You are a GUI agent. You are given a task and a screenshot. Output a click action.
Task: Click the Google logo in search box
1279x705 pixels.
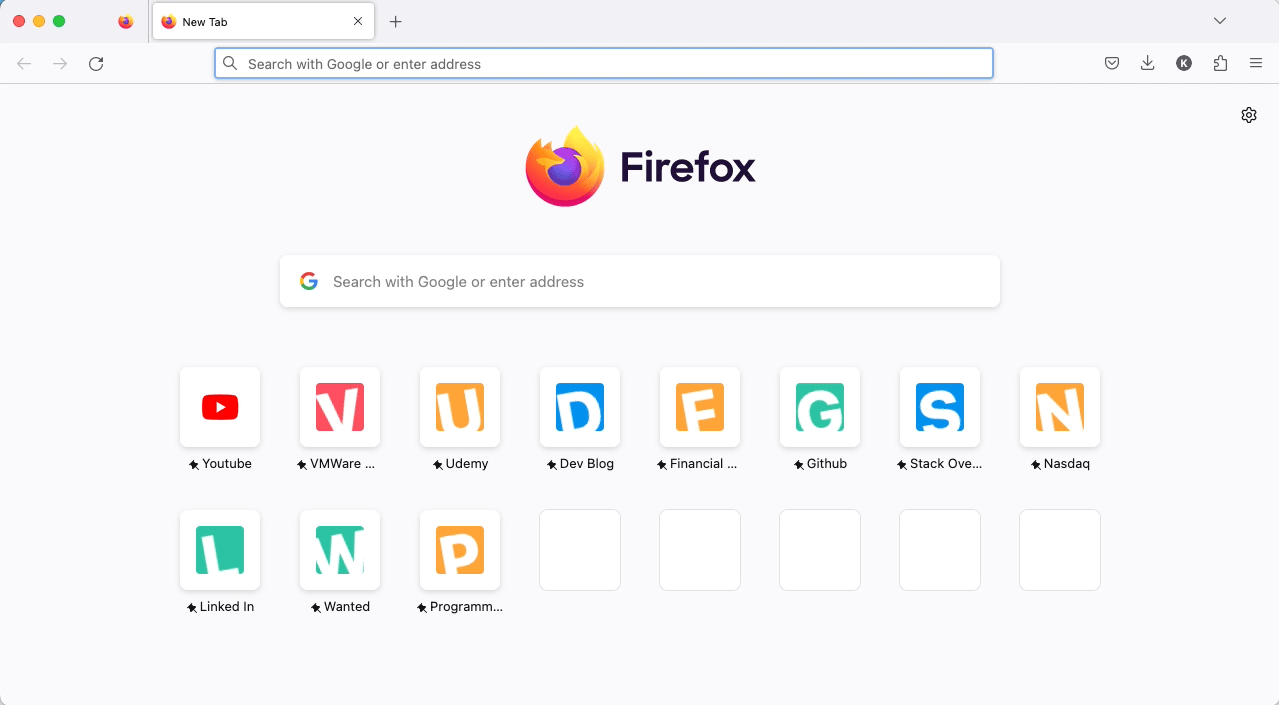[x=309, y=282]
